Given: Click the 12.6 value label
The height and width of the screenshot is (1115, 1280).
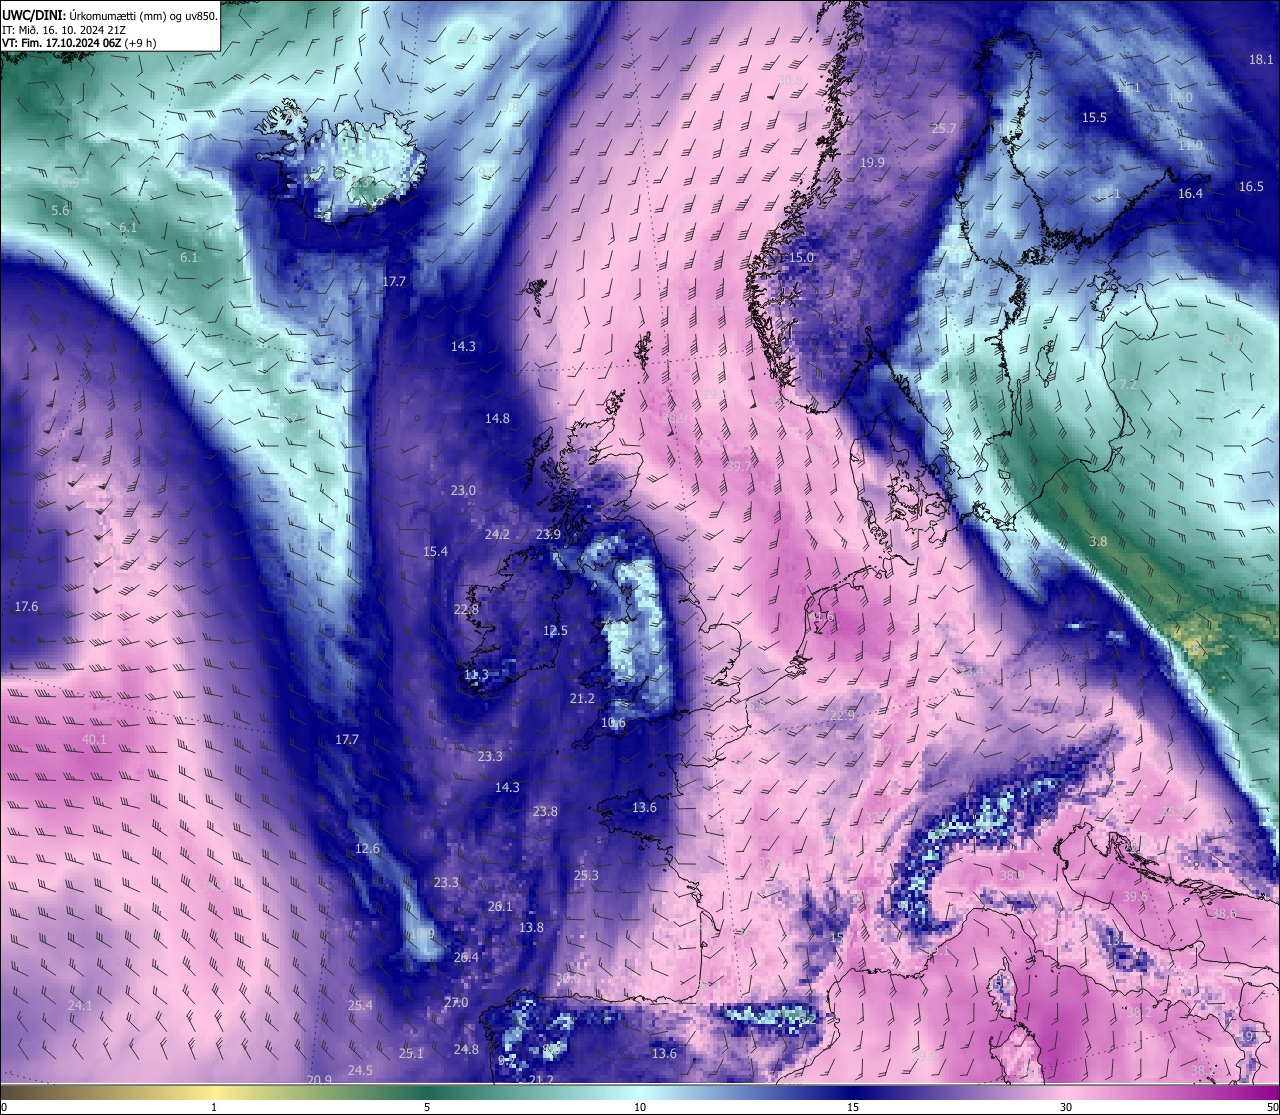Looking at the screenshot, I should (367, 849).
